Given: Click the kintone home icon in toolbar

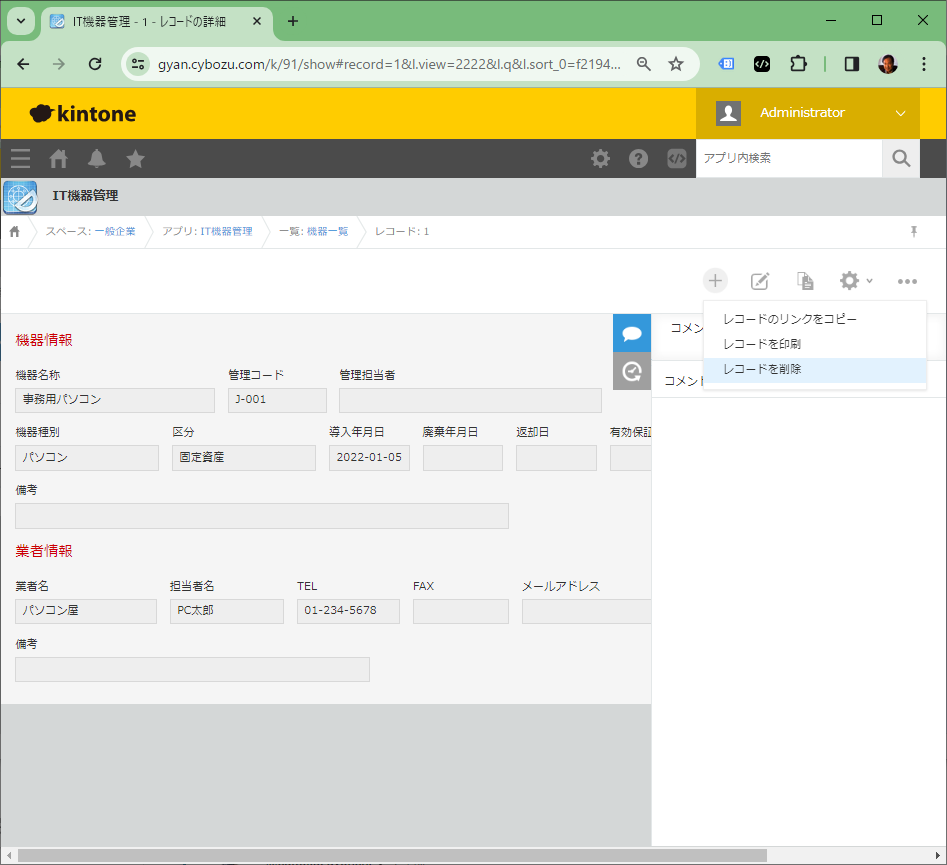Looking at the screenshot, I should click(x=59, y=158).
